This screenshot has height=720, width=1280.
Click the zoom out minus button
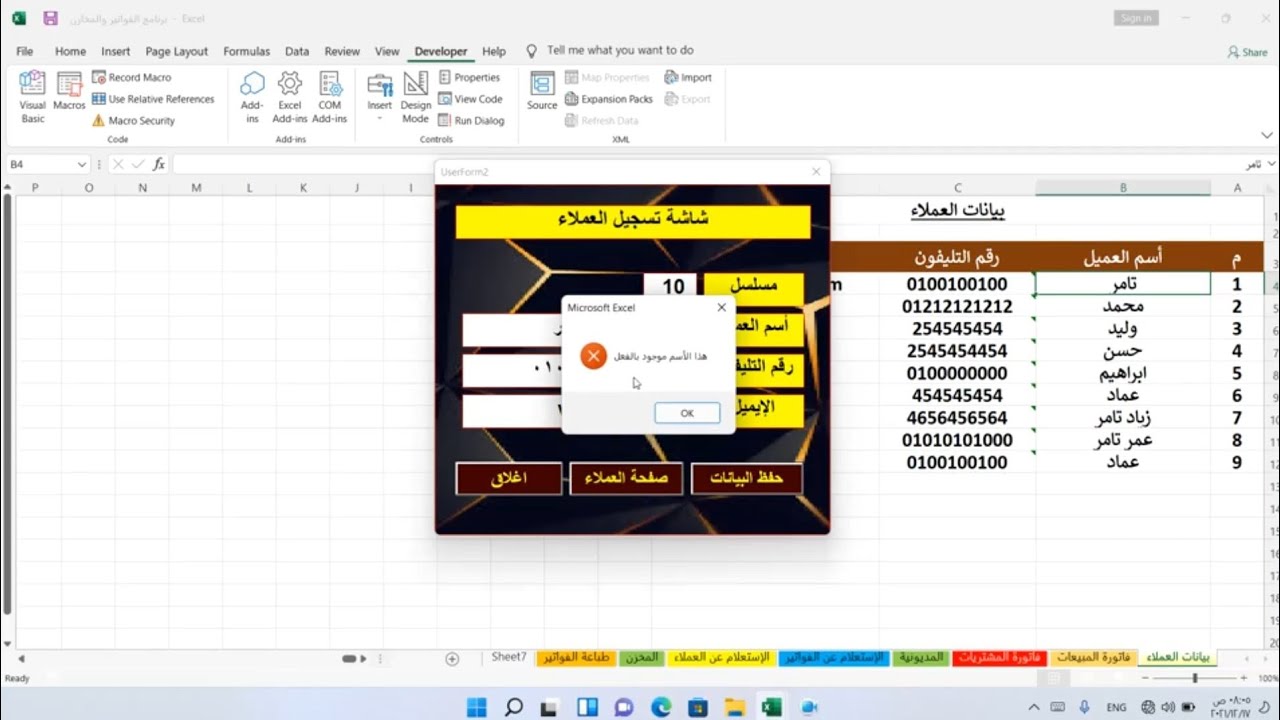point(1146,678)
